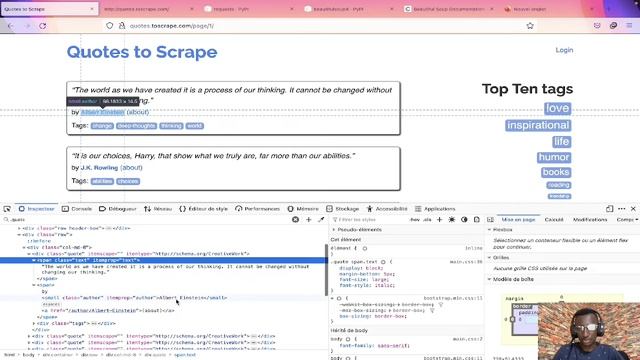The image size is (640, 360).
Task: Toggle the :hov pseudo-class panel
Action: point(415,220)
